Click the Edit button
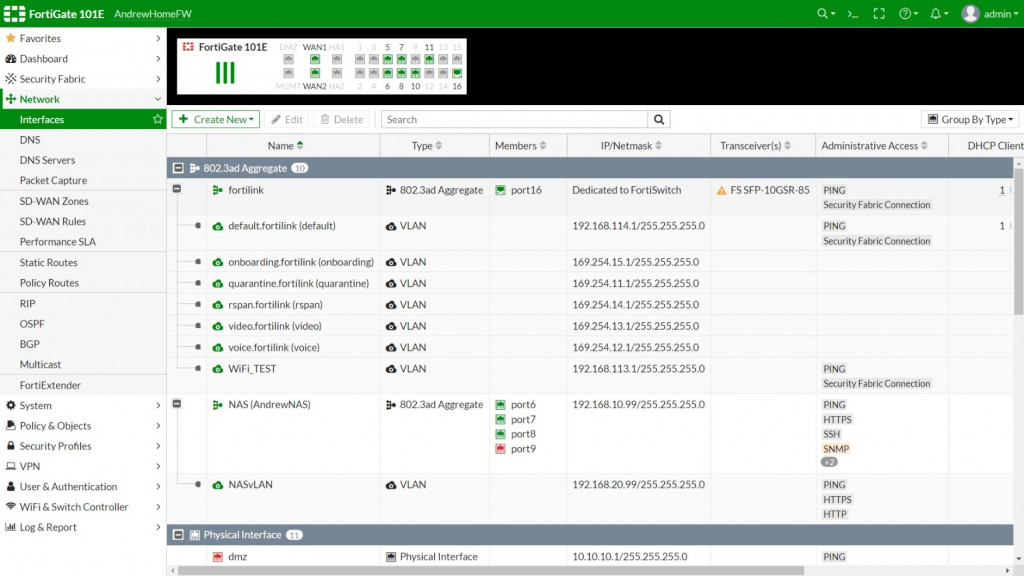Image resolution: width=1024 pixels, height=576 pixels. coord(287,120)
